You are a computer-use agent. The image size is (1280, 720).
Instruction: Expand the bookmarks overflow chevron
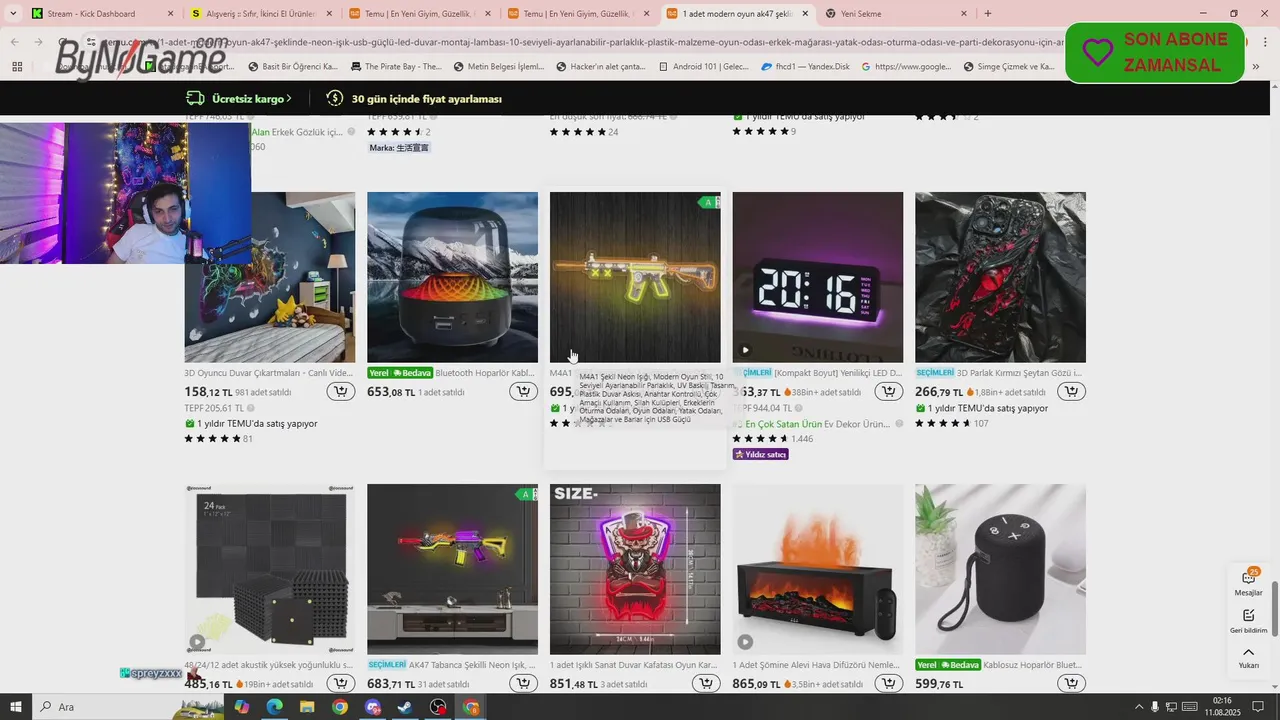1256,66
